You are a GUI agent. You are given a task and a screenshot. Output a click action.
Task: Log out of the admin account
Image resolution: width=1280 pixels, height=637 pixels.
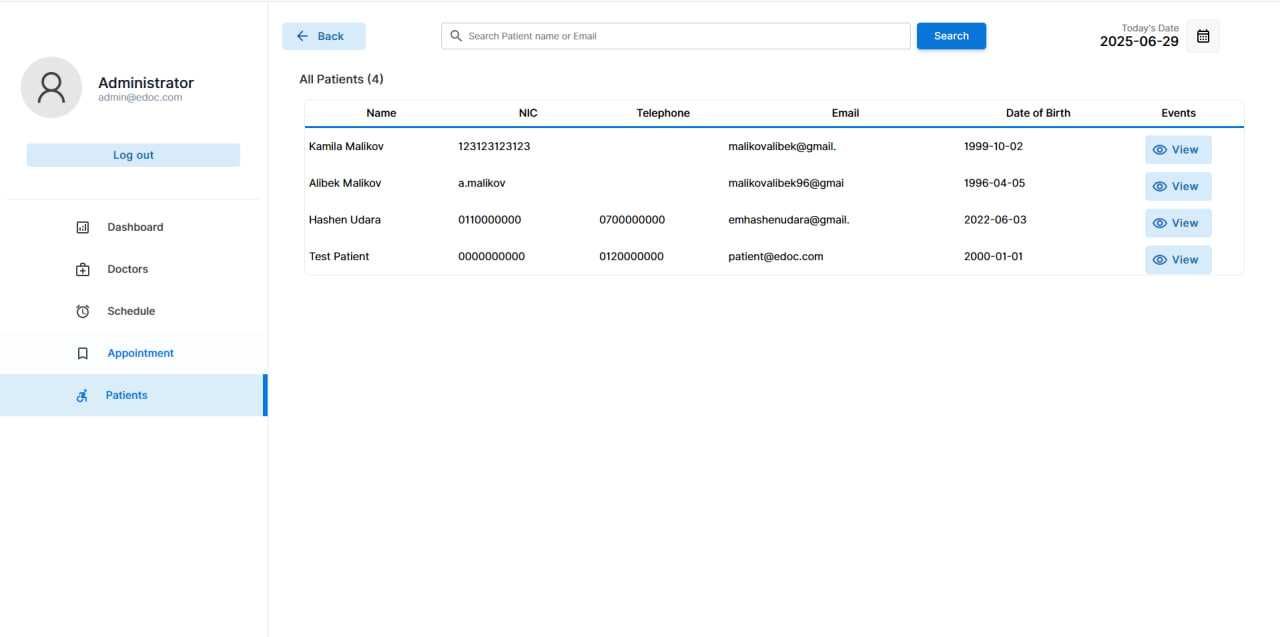click(133, 155)
